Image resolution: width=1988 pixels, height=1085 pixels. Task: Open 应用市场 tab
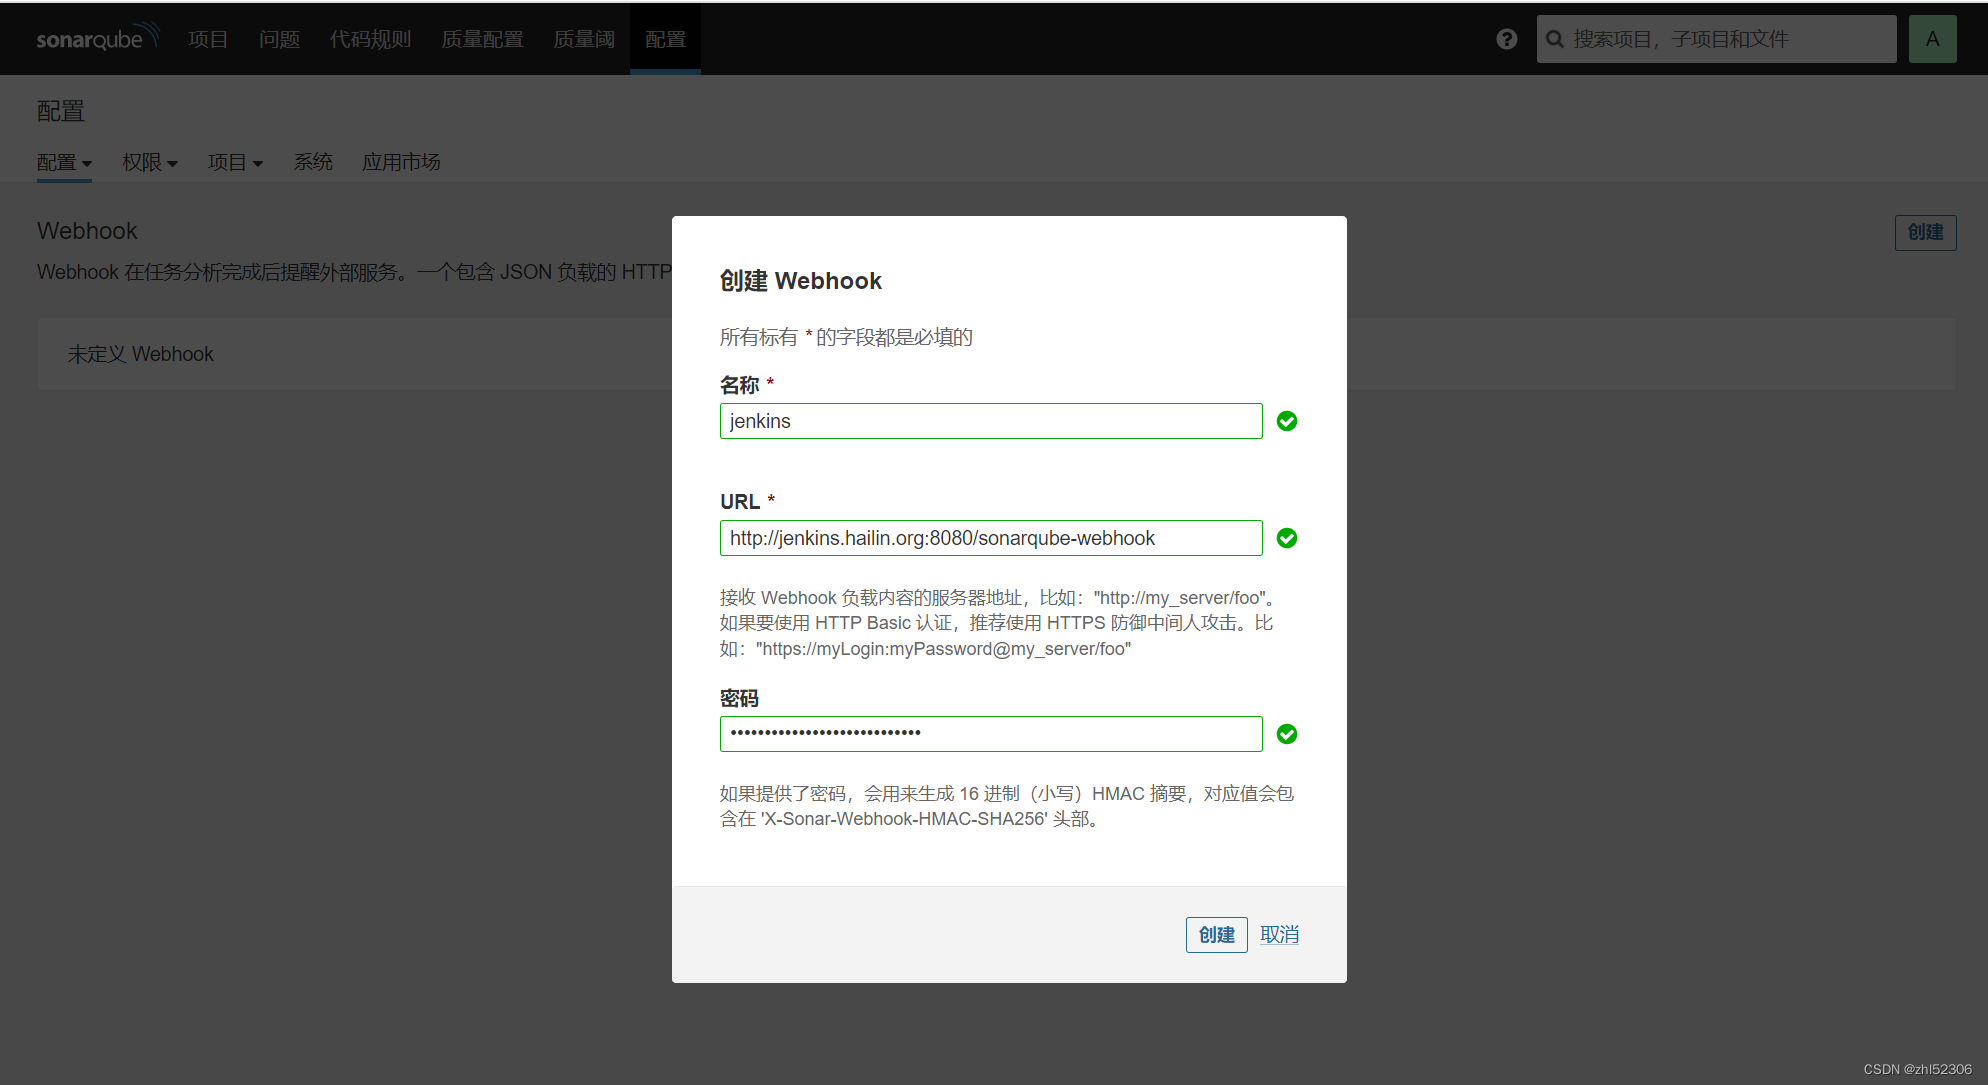pos(401,162)
